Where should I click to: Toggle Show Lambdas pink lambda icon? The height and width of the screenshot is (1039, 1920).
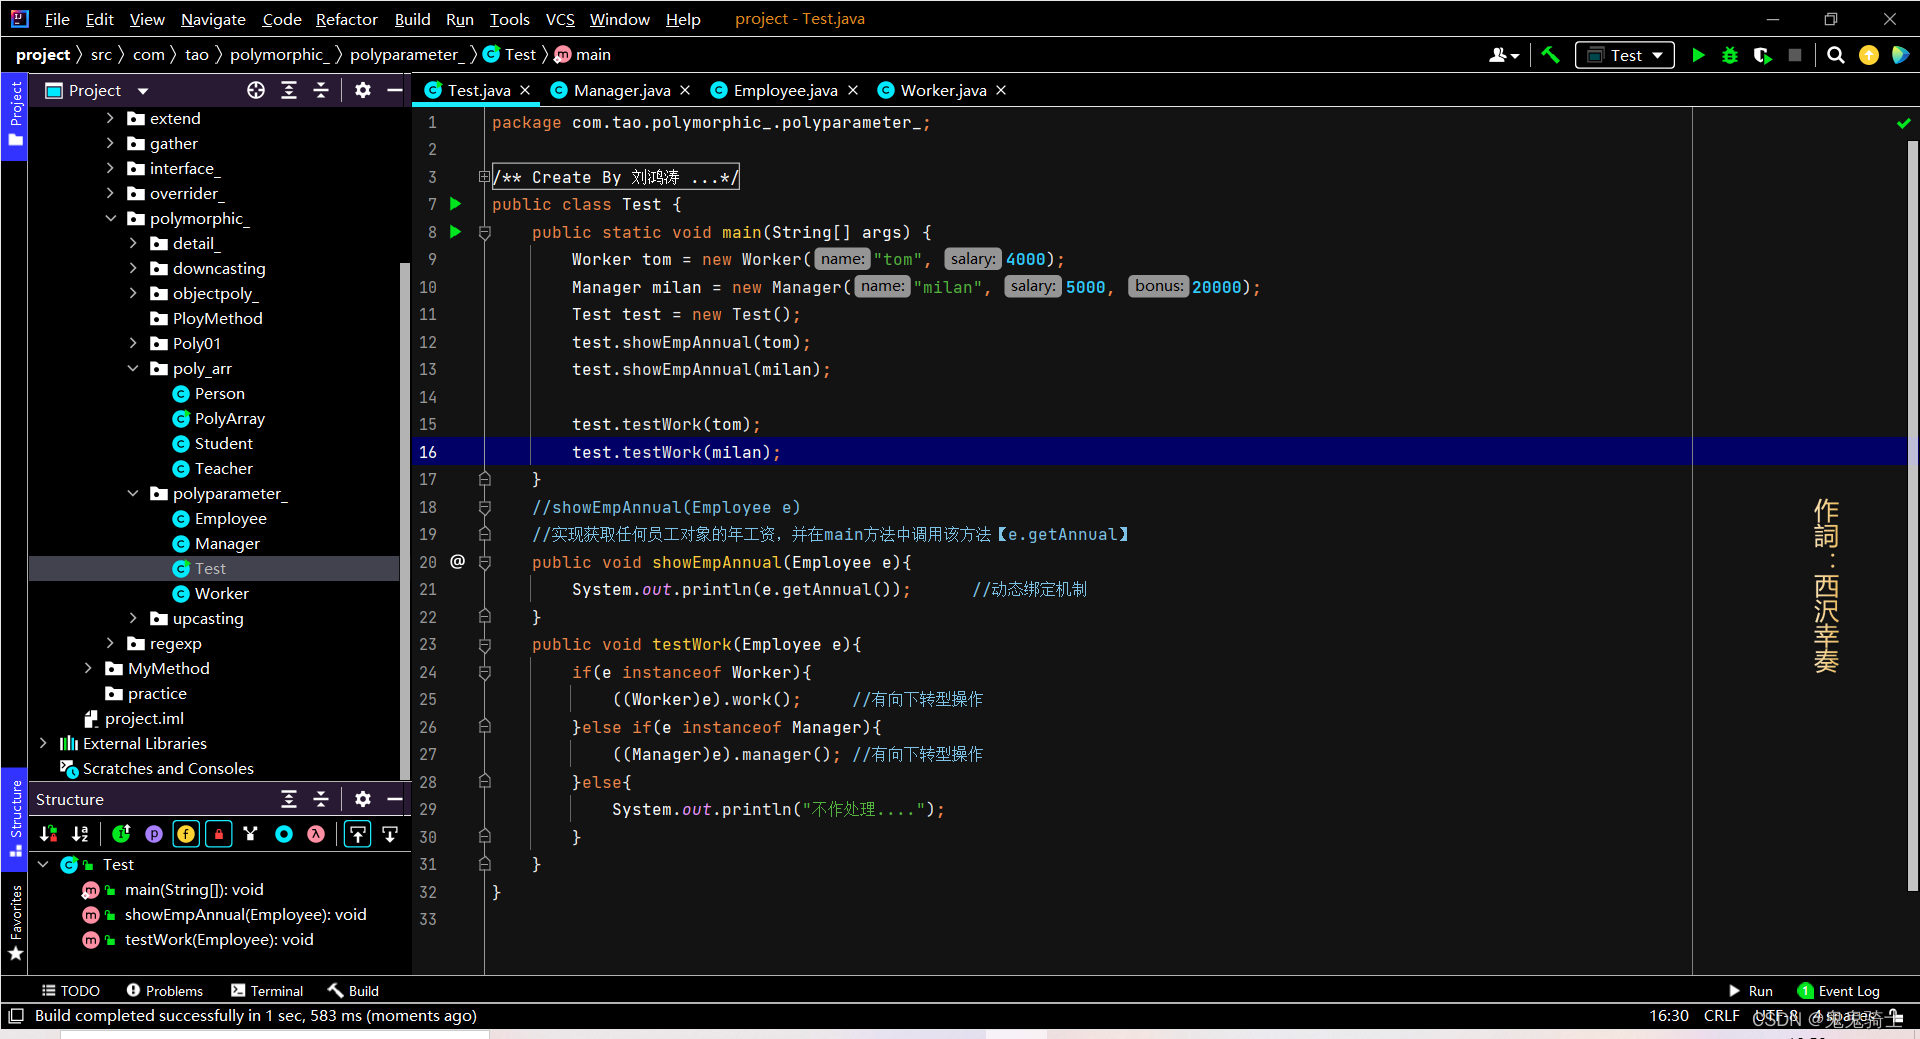point(316,834)
